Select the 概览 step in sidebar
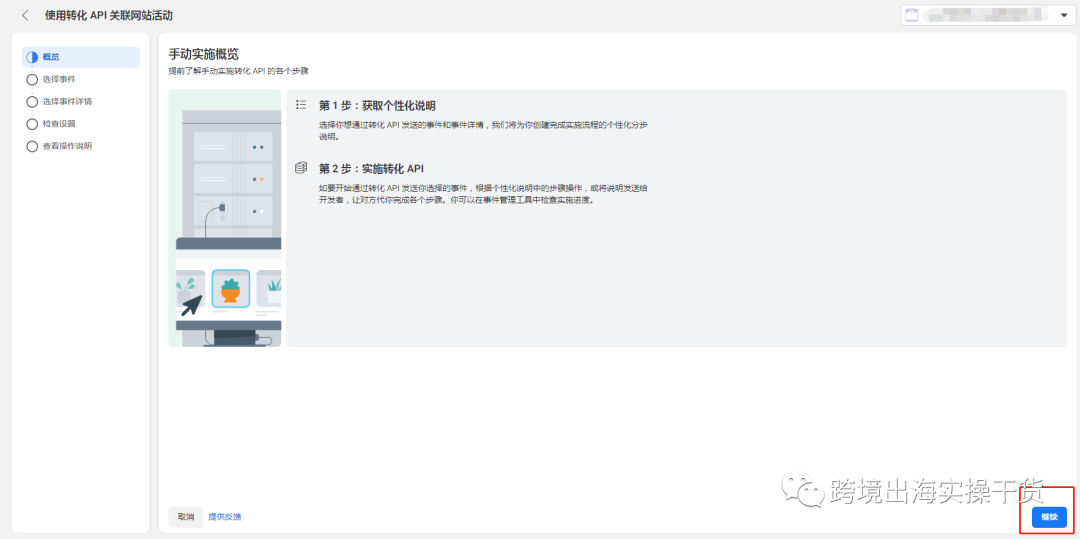 click(x=81, y=57)
